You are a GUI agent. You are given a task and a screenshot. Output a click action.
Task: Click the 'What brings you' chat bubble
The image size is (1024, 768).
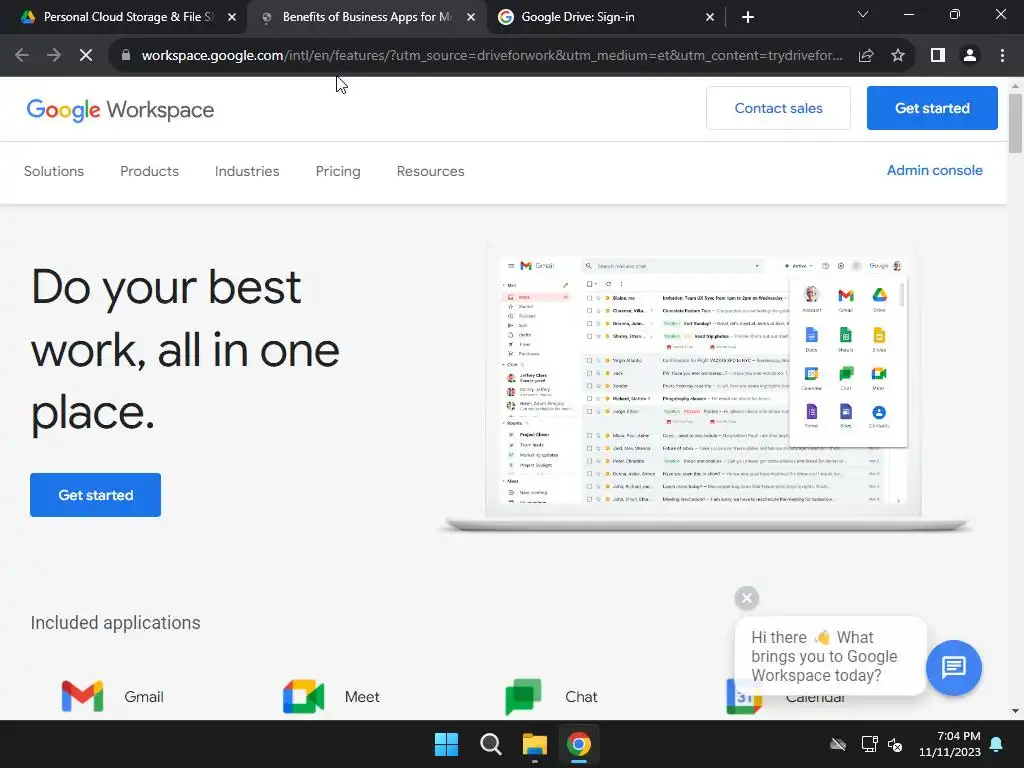830,656
